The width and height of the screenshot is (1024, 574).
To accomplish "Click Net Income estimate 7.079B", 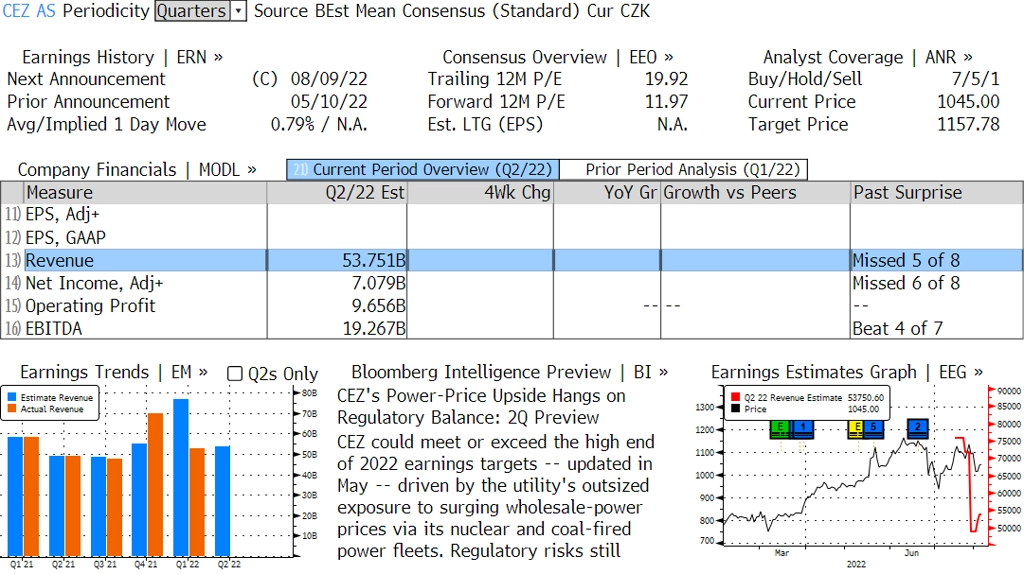I will pos(379,283).
